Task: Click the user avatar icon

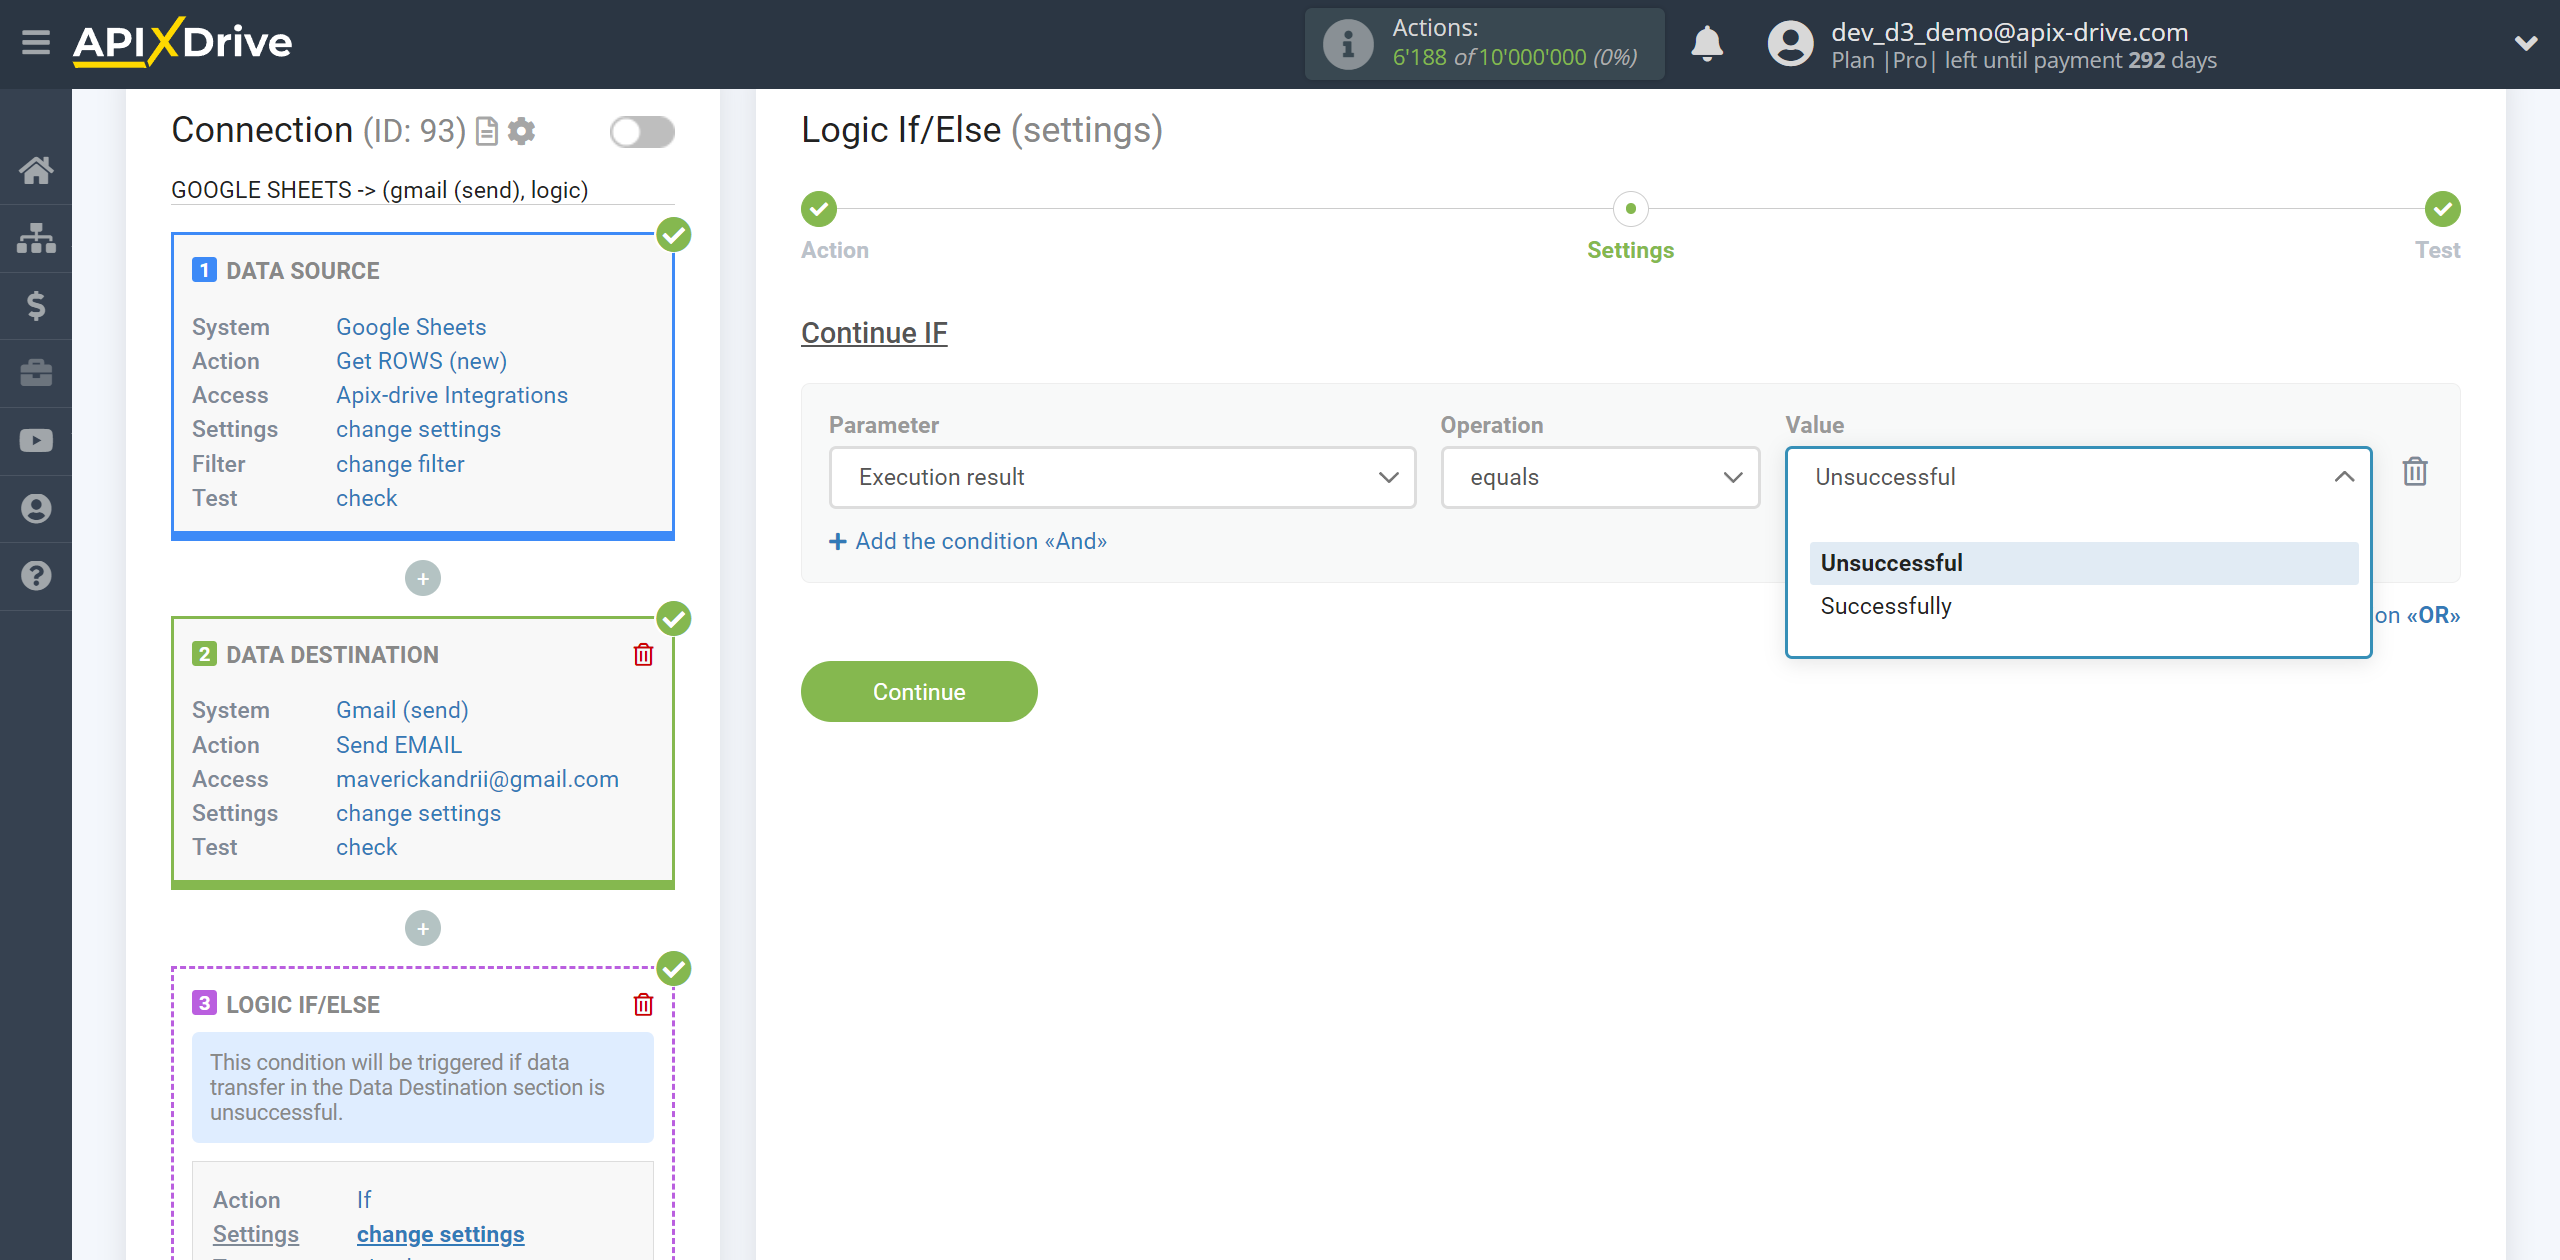Action: point(1790,44)
